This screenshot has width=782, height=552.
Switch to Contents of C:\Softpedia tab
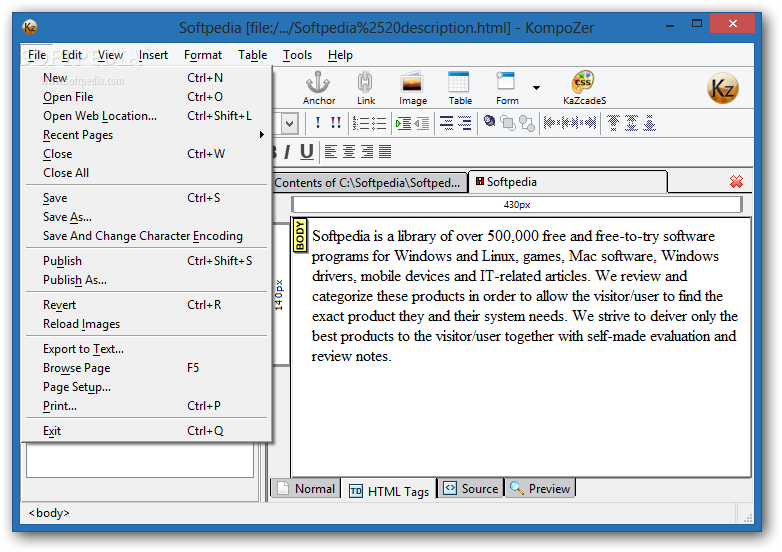369,183
